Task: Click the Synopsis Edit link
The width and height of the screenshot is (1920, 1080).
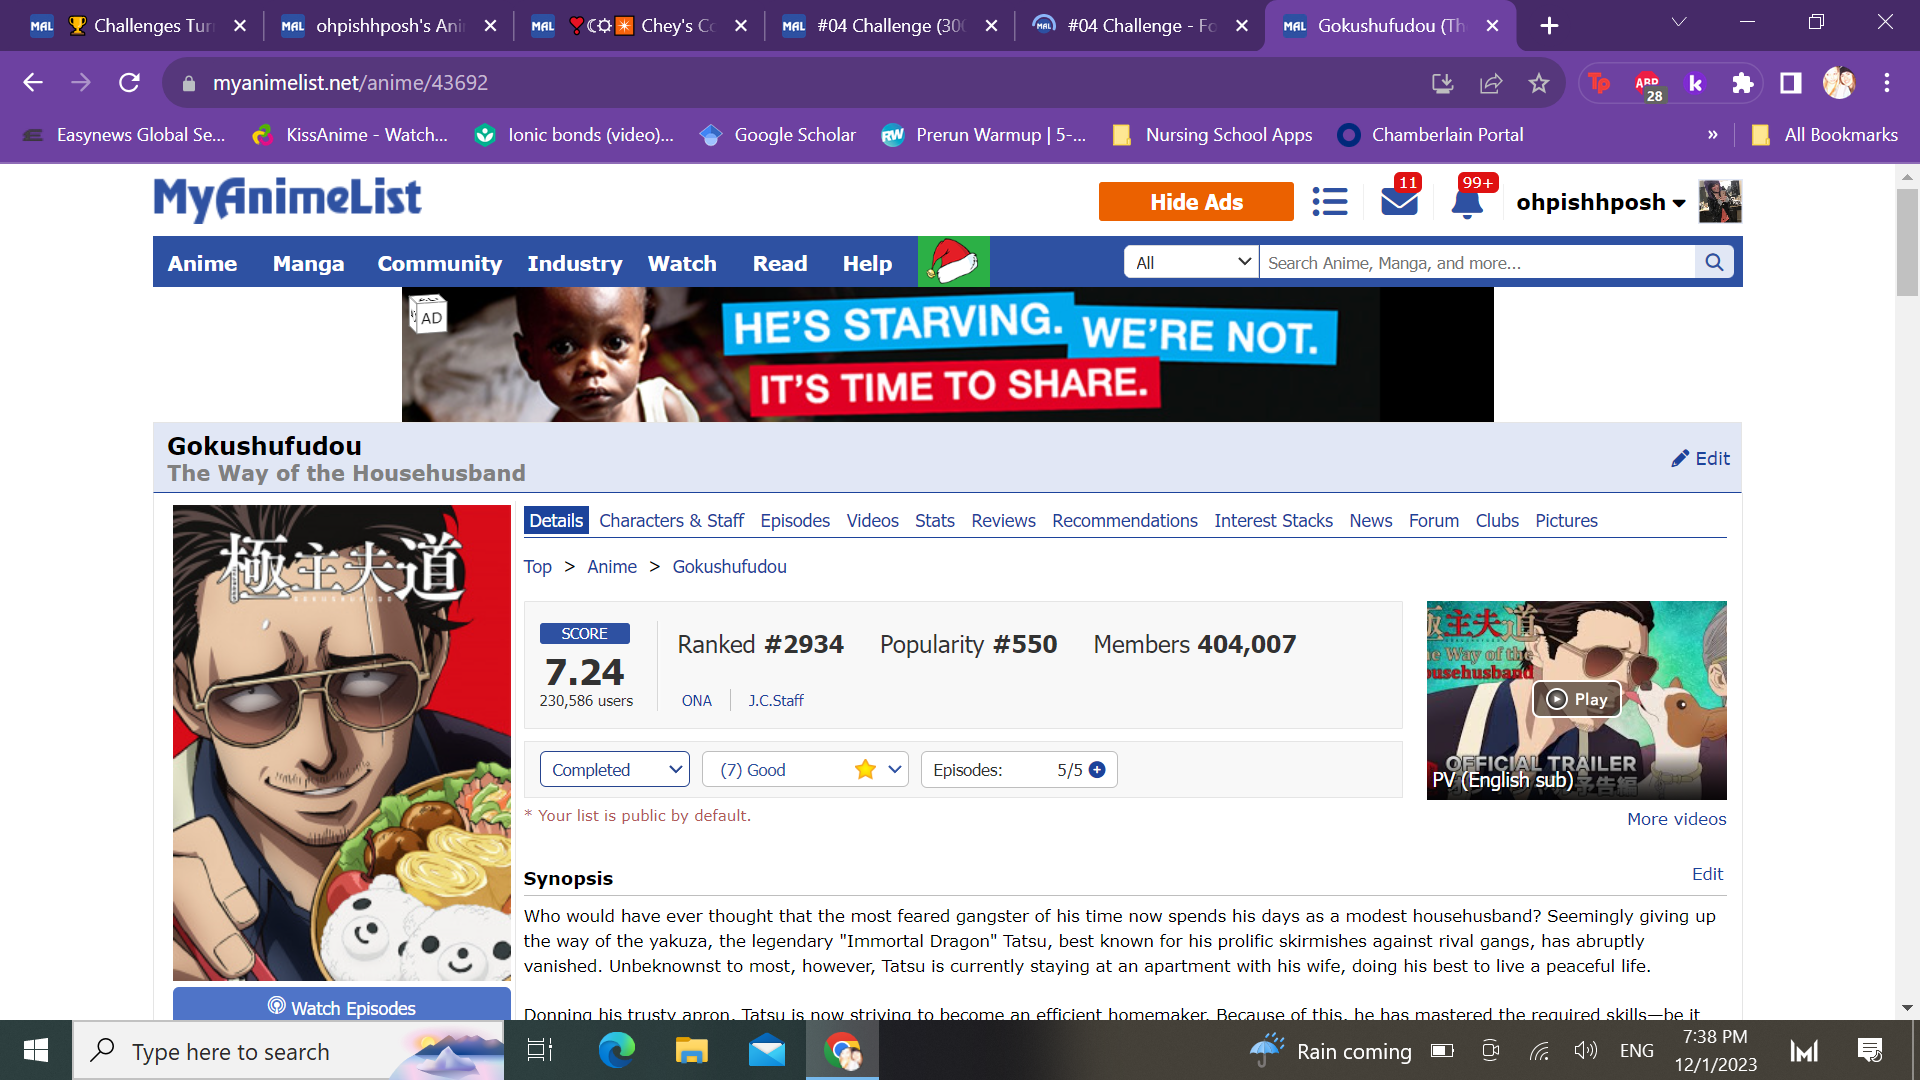Action: pyautogui.click(x=1707, y=874)
